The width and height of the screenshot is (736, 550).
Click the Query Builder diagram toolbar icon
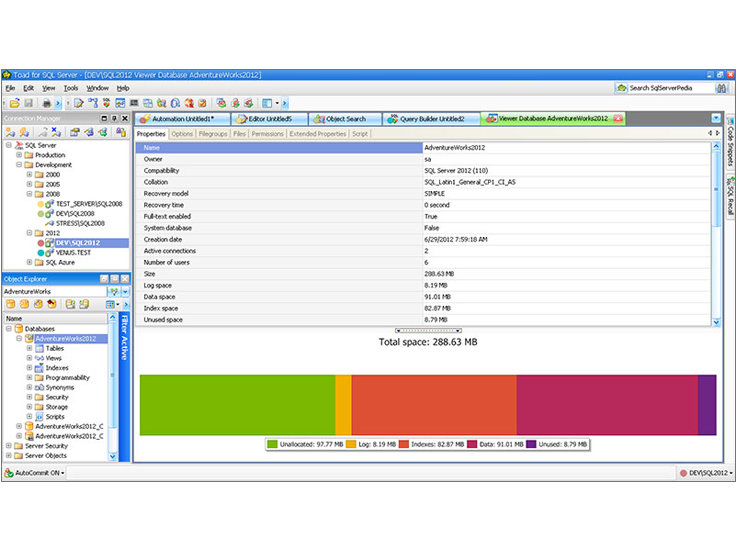tap(93, 103)
